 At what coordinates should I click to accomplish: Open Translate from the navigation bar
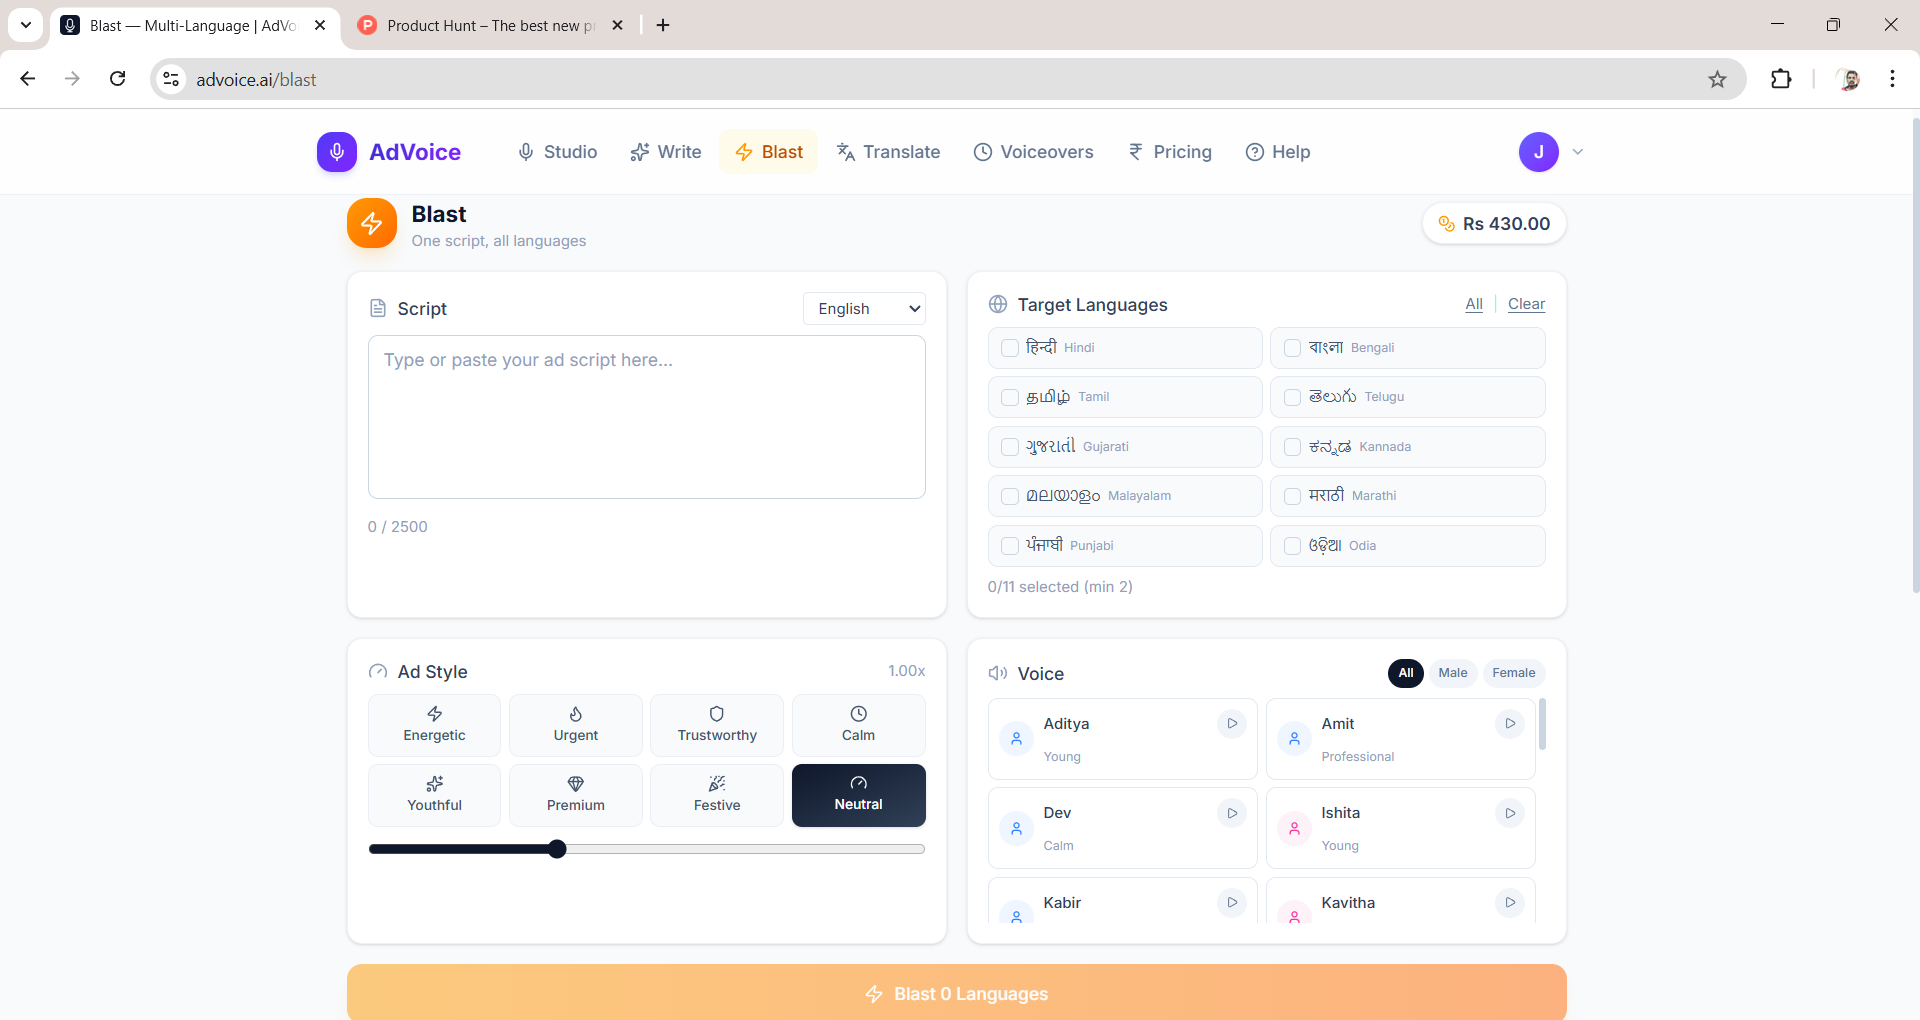[x=888, y=152]
